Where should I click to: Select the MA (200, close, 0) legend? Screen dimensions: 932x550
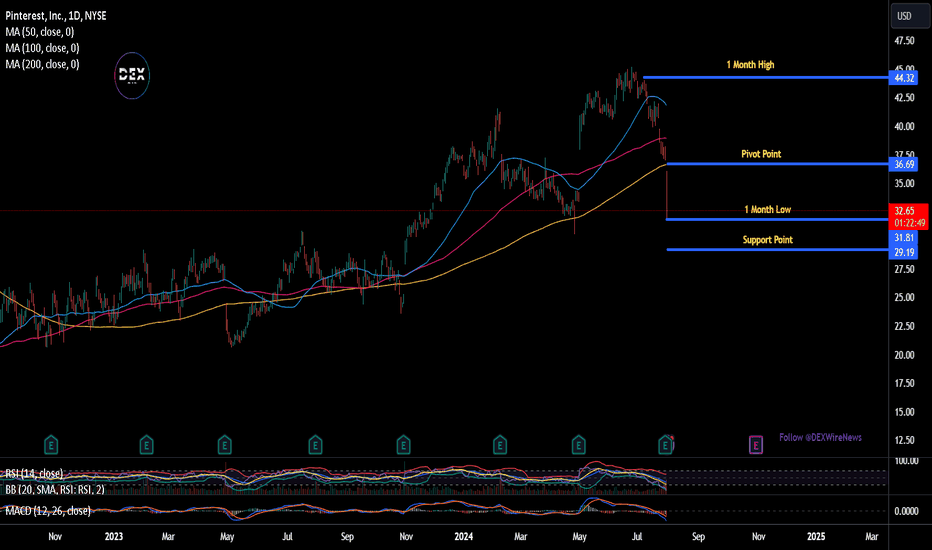pyautogui.click(x=42, y=64)
